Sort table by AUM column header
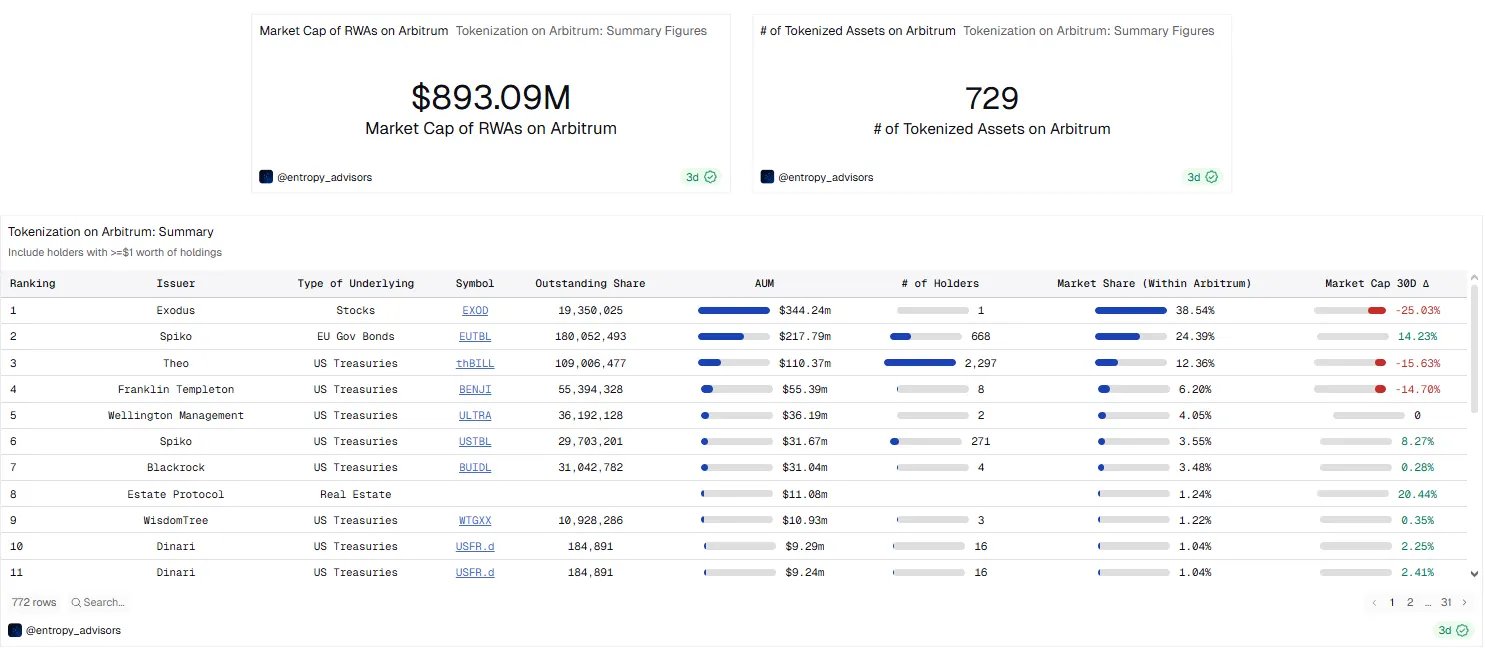Screen dimensions: 1485x657 [764, 283]
